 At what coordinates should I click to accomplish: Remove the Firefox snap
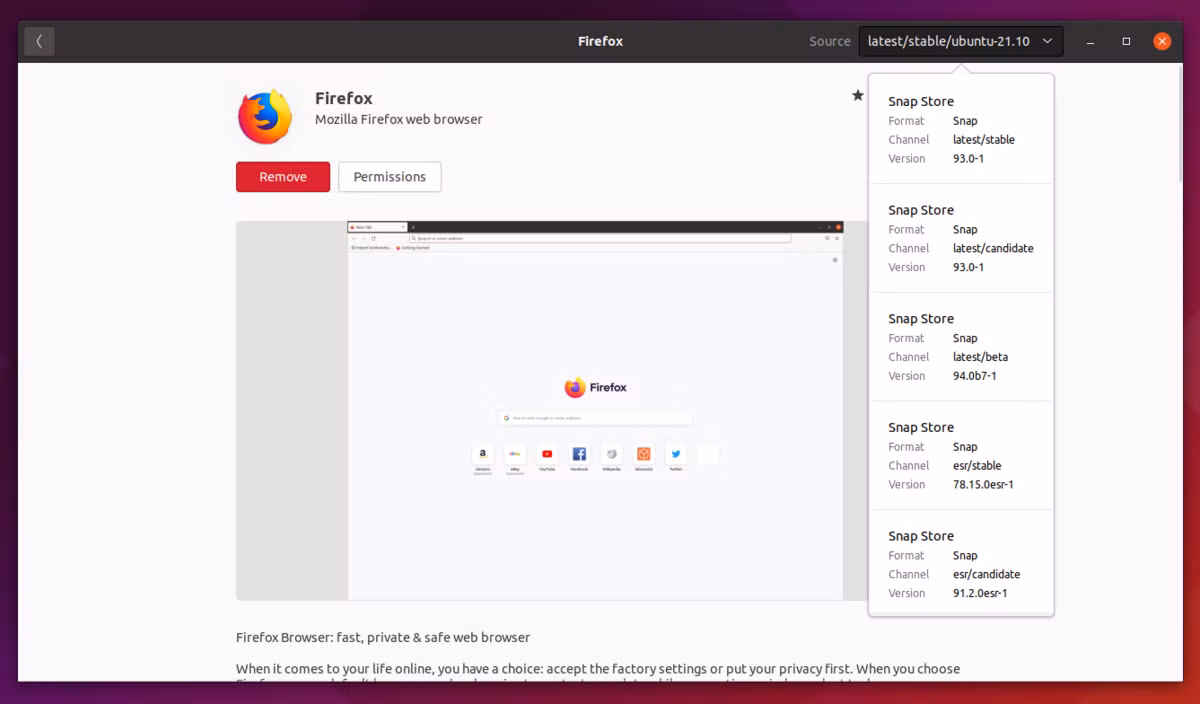pos(283,177)
